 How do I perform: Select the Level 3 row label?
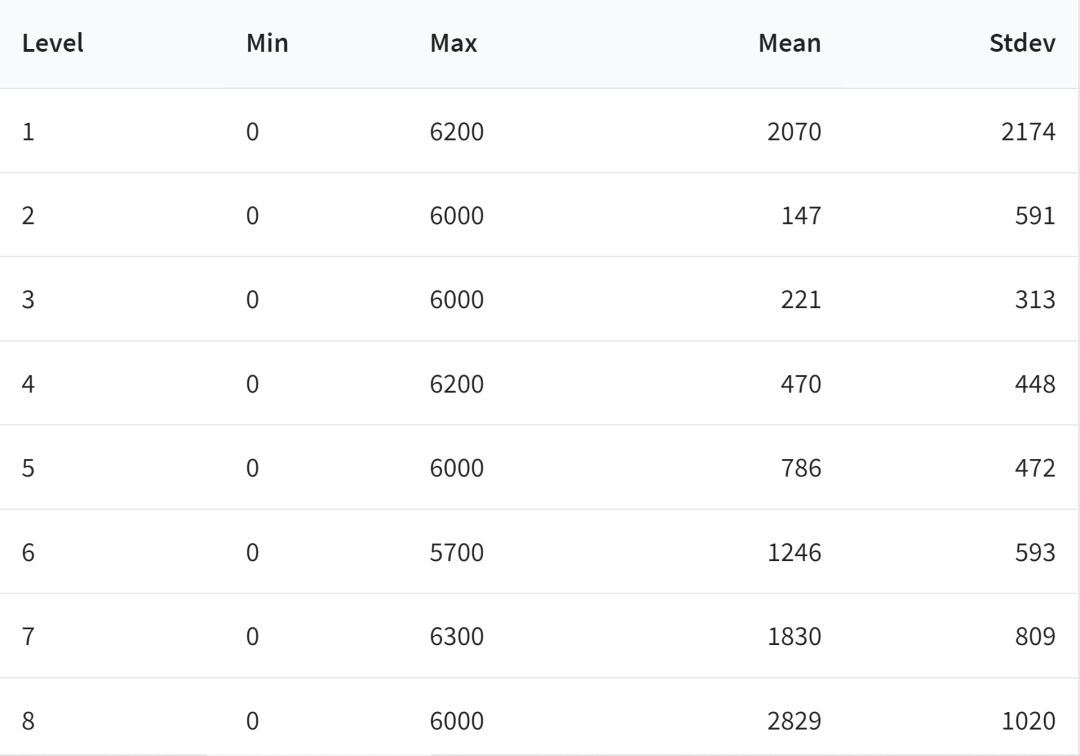tap(28, 299)
